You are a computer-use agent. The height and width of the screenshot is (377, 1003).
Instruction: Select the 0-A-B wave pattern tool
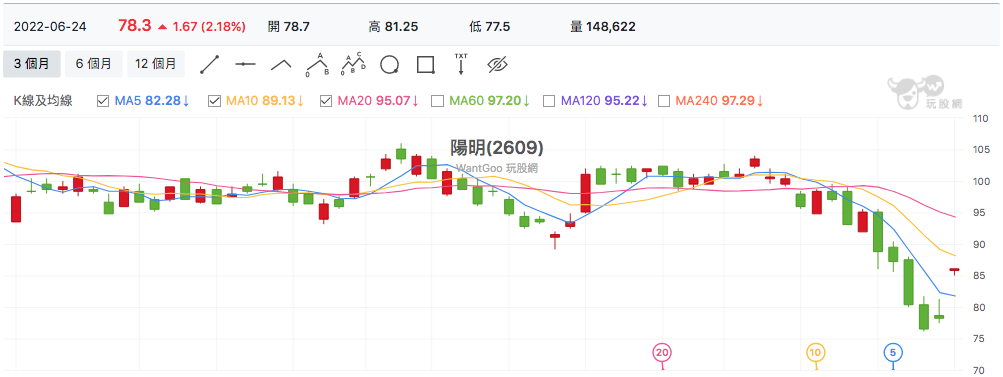tap(317, 65)
